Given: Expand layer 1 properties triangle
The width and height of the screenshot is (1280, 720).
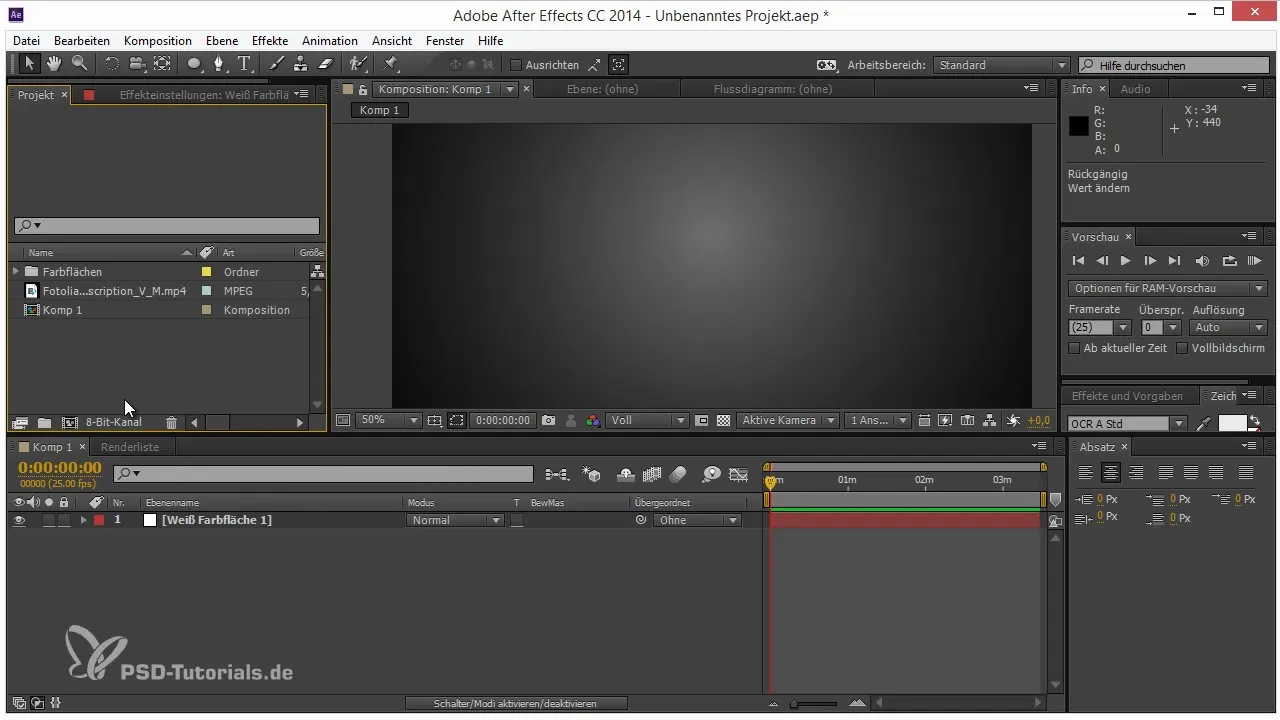Looking at the screenshot, I should pos(83,520).
